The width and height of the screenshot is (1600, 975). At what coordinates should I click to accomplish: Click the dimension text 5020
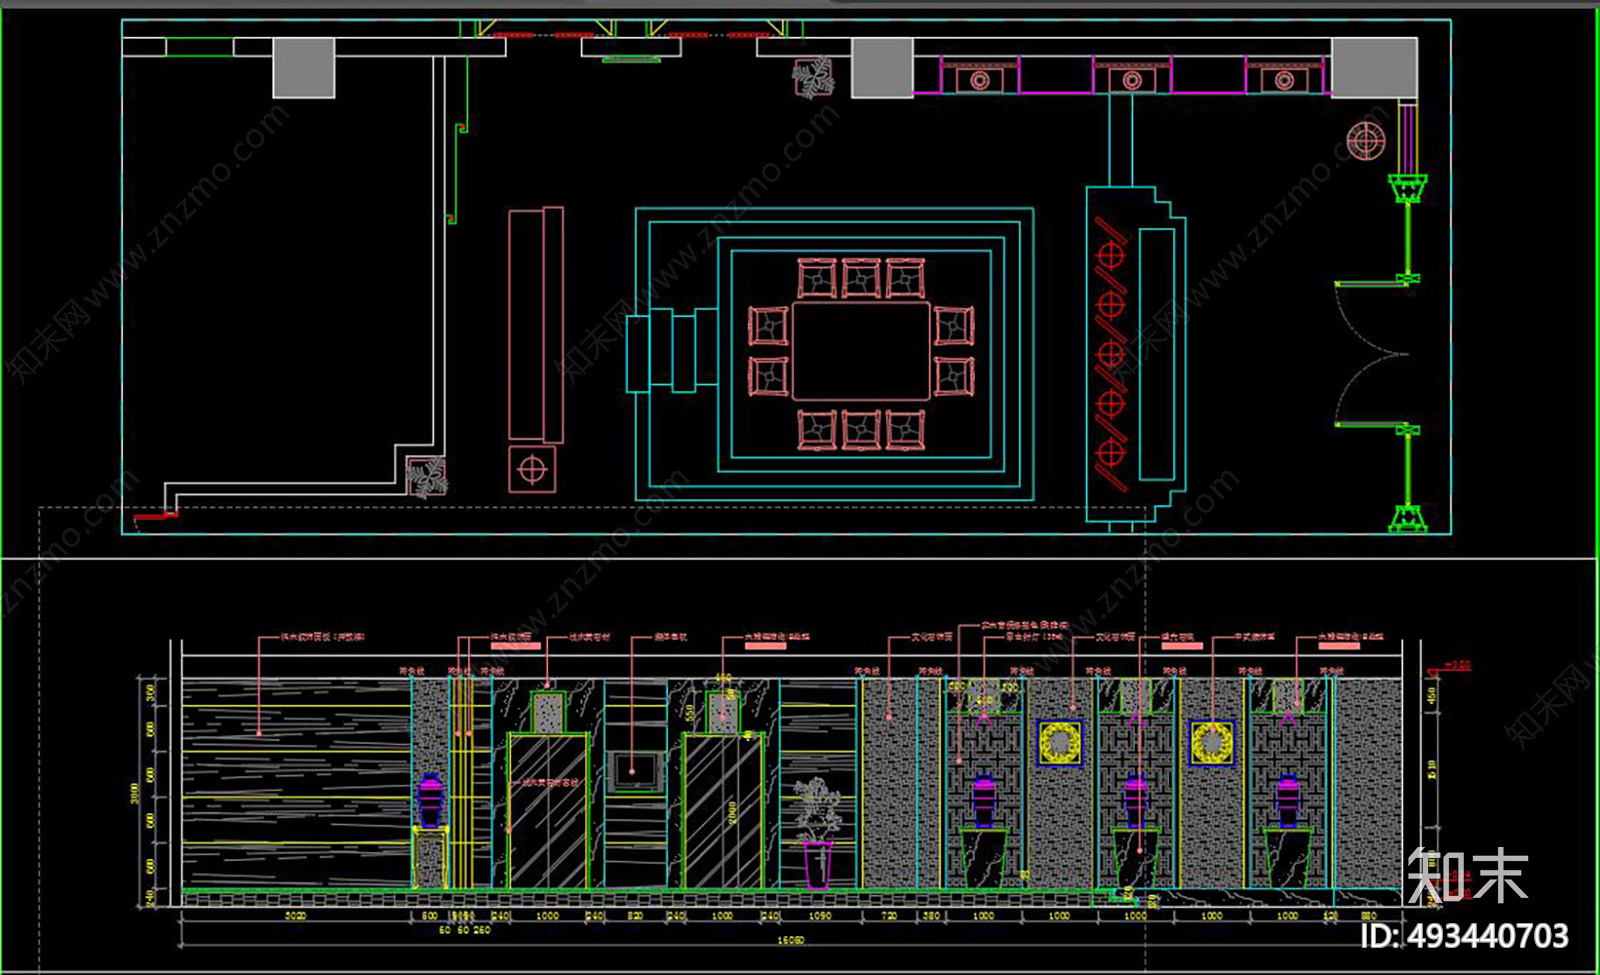(295, 916)
